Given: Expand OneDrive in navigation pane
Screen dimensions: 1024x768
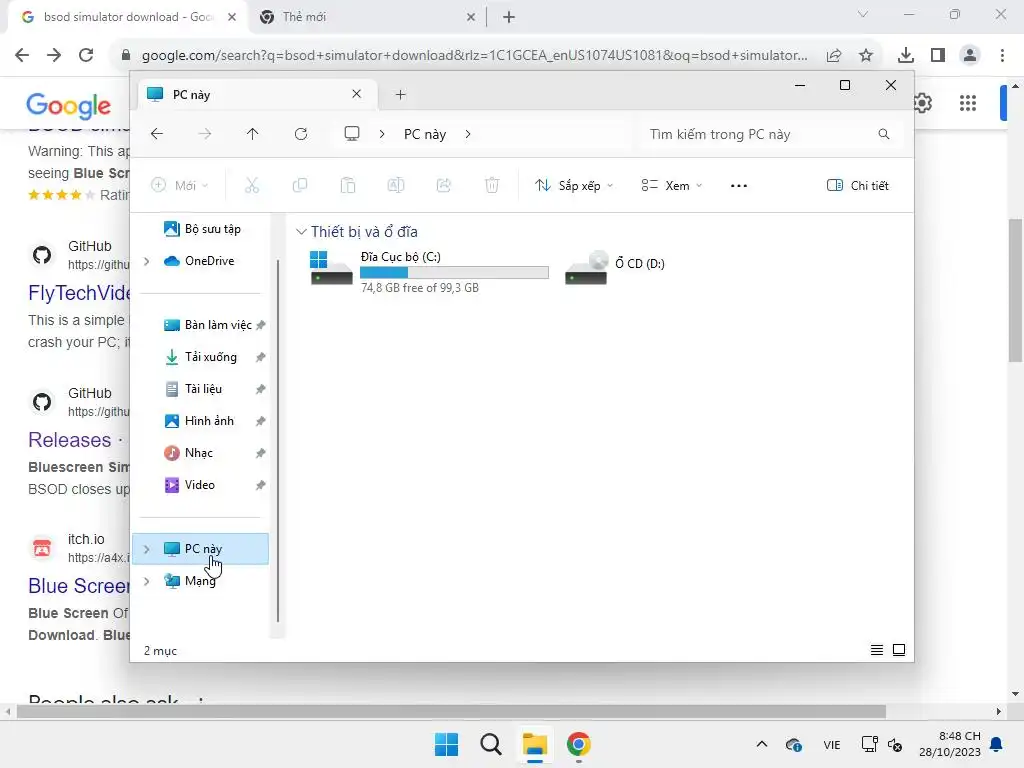Looking at the screenshot, I should (x=147, y=261).
